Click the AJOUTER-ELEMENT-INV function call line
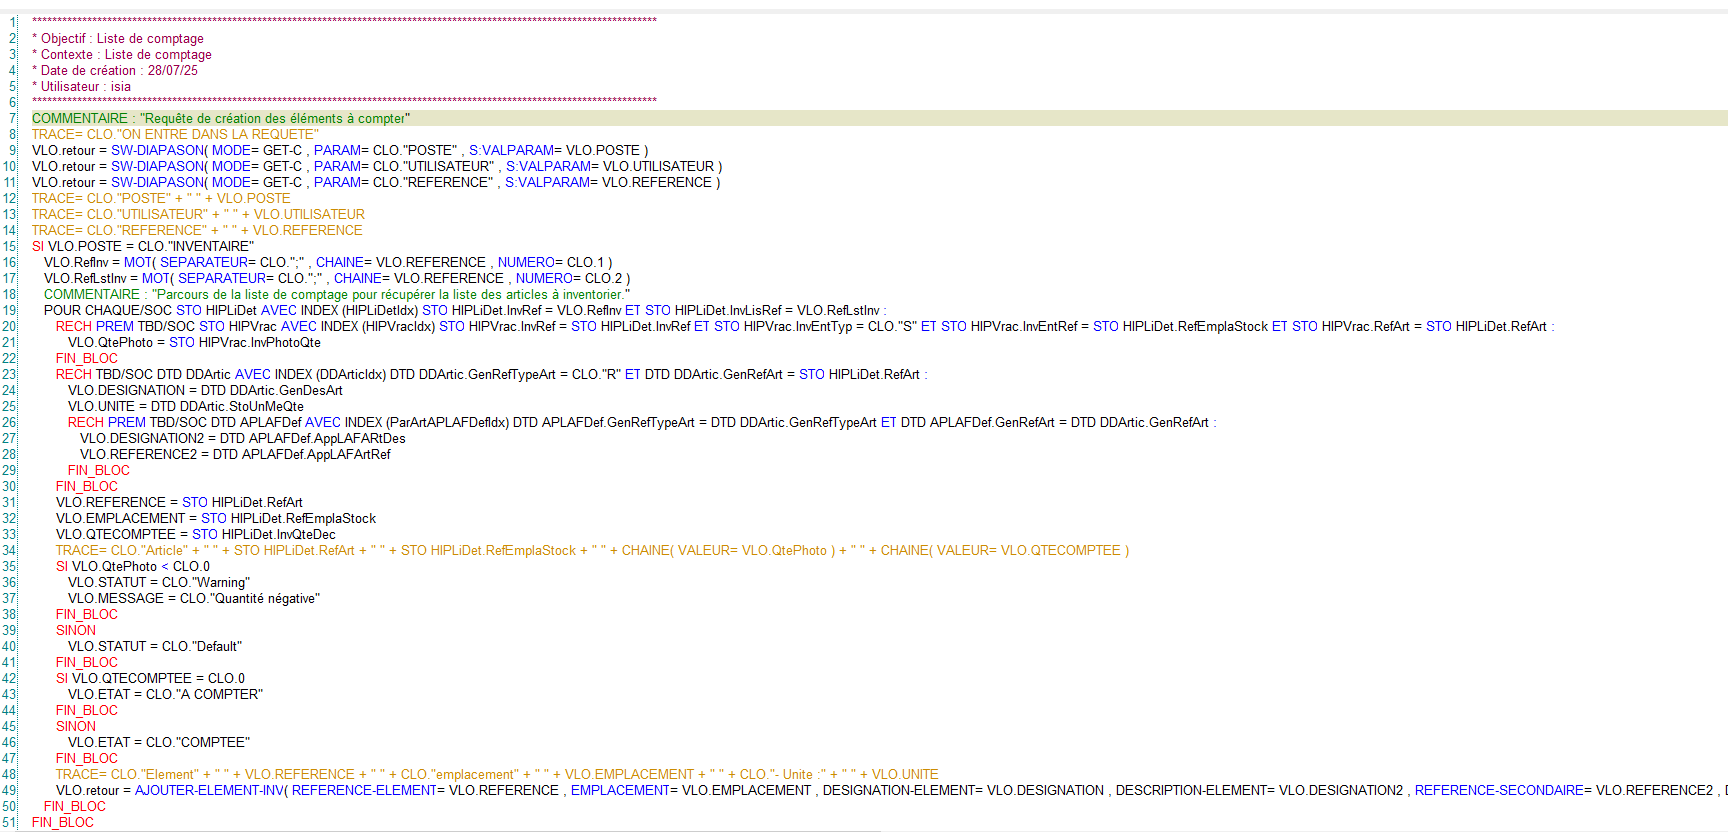 [x=892, y=790]
